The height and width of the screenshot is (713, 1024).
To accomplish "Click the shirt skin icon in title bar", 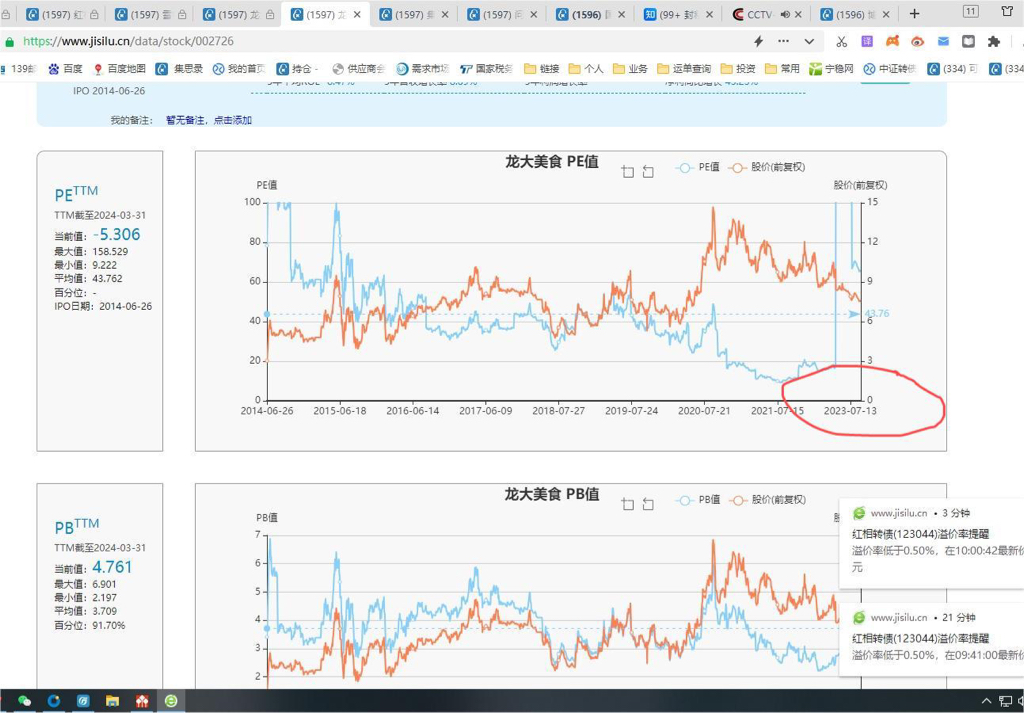I will coord(1008,11).
